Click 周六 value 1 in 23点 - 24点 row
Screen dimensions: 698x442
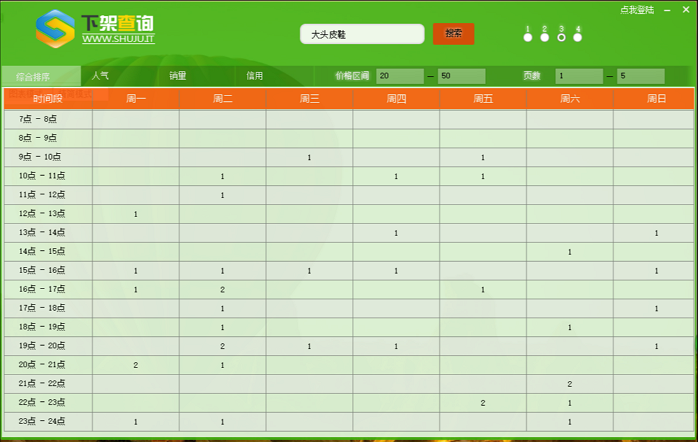[570, 422]
